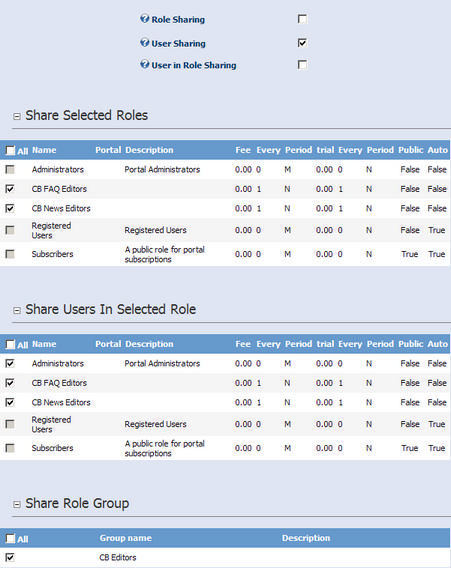Check Subscribers in Share Selected Roles
This screenshot has width=451, height=568.
[10, 254]
